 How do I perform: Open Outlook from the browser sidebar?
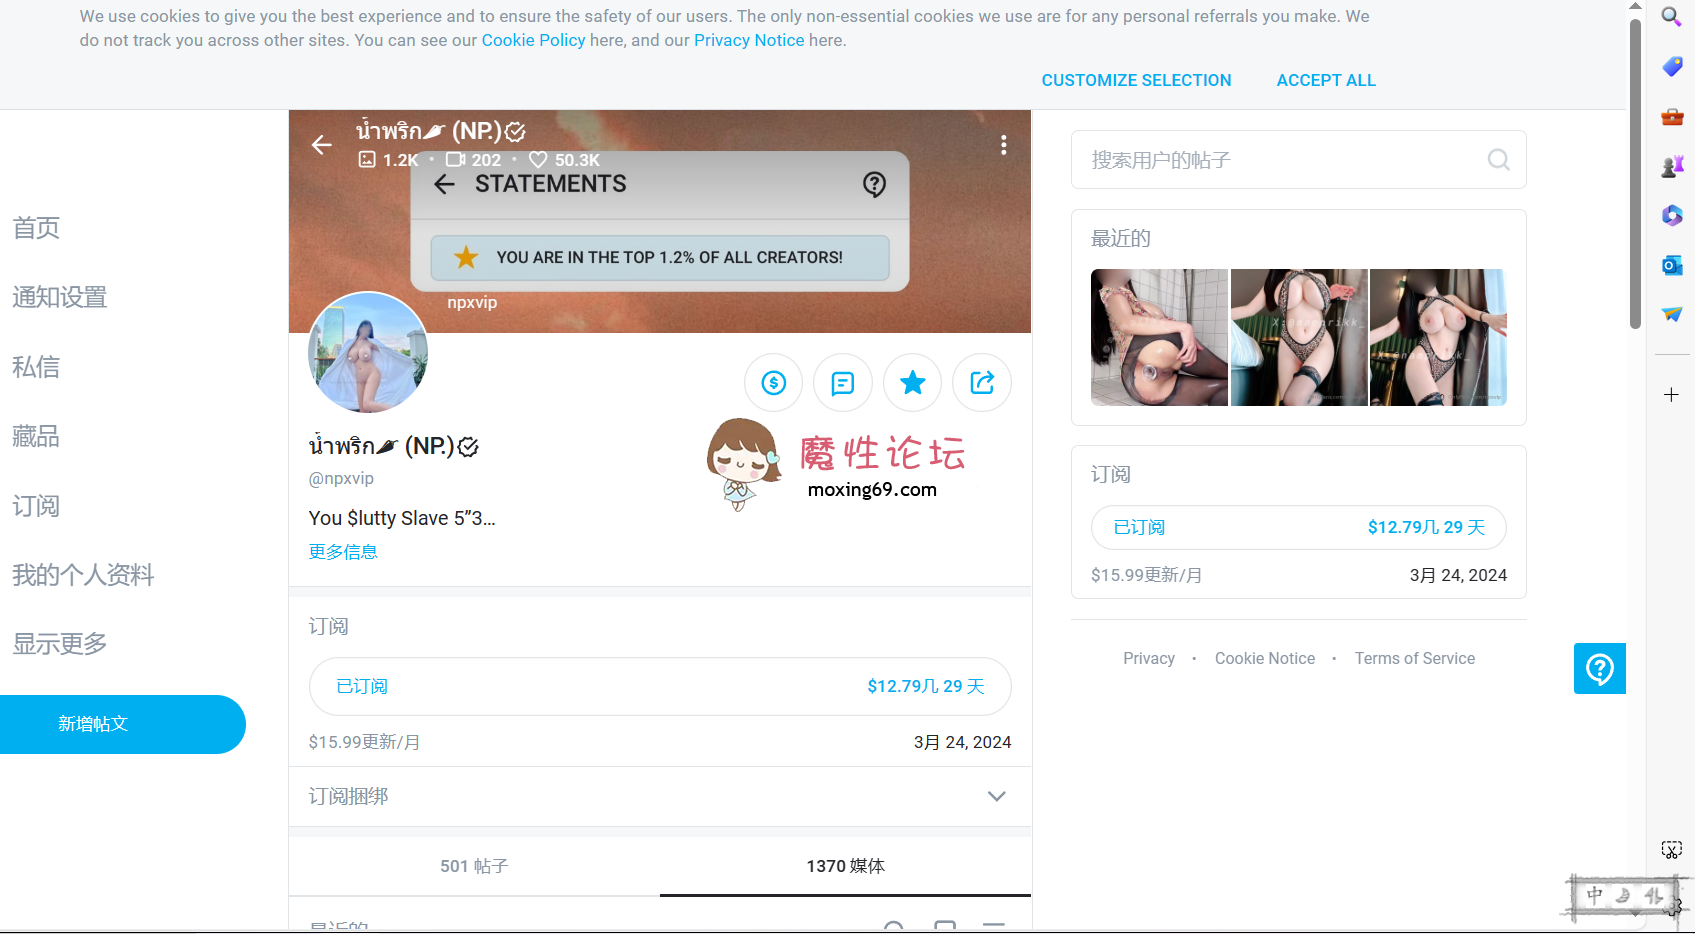(1671, 265)
